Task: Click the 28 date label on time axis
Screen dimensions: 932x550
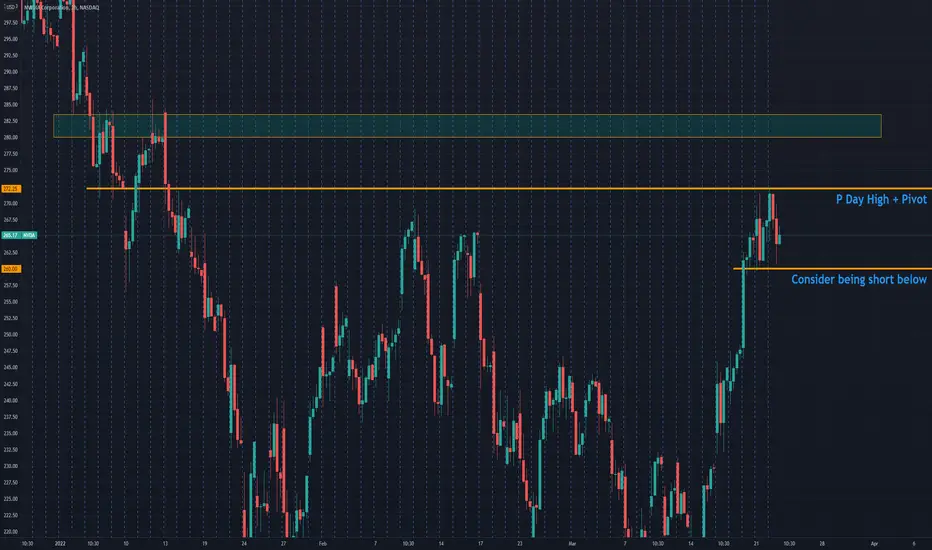Action: click(x=822, y=543)
